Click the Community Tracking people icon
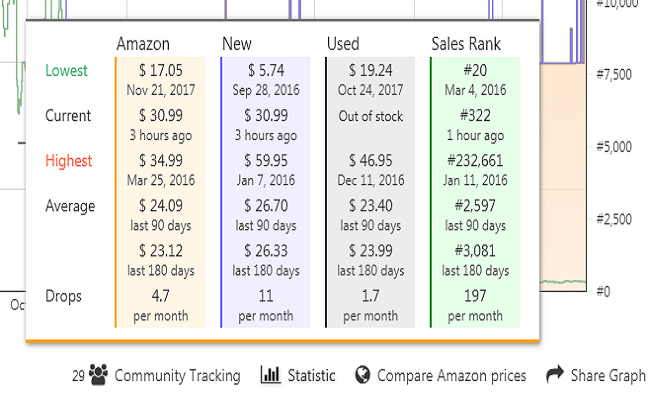The height and width of the screenshot is (400, 648). pyautogui.click(x=98, y=376)
